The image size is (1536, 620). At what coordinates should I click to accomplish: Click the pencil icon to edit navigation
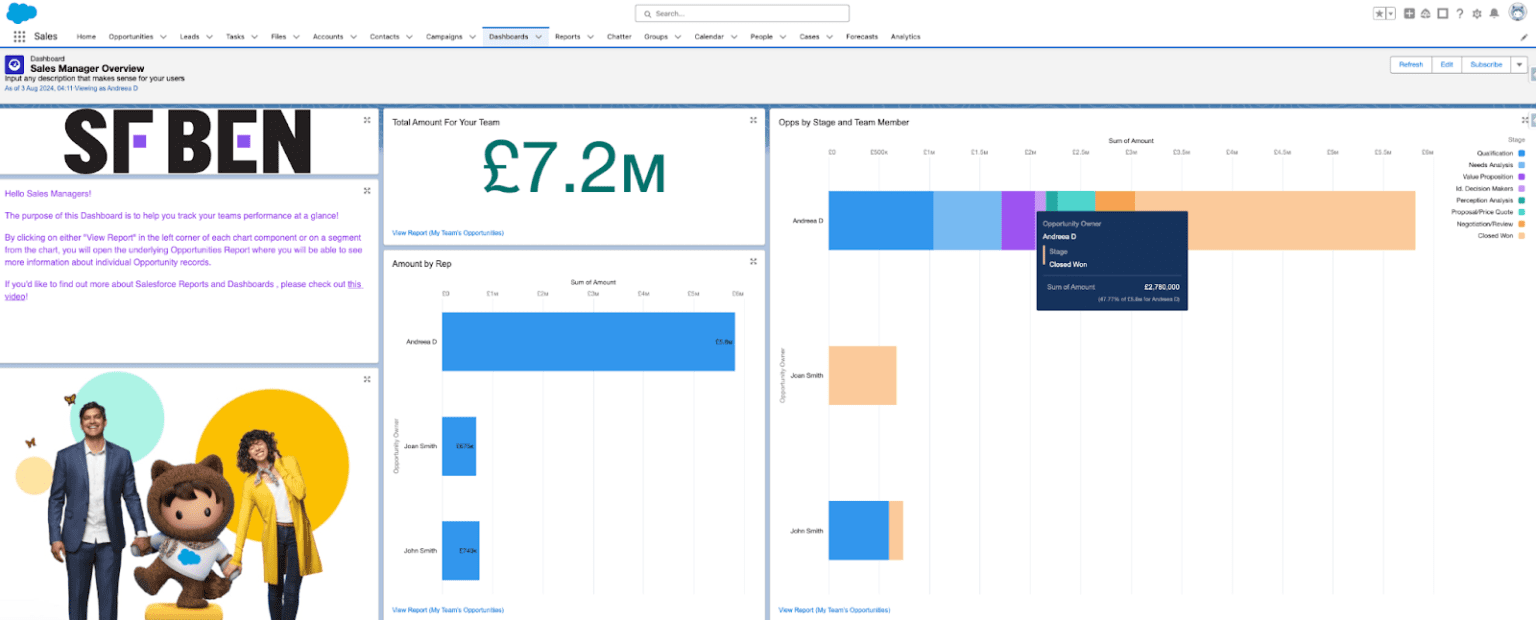(1524, 37)
